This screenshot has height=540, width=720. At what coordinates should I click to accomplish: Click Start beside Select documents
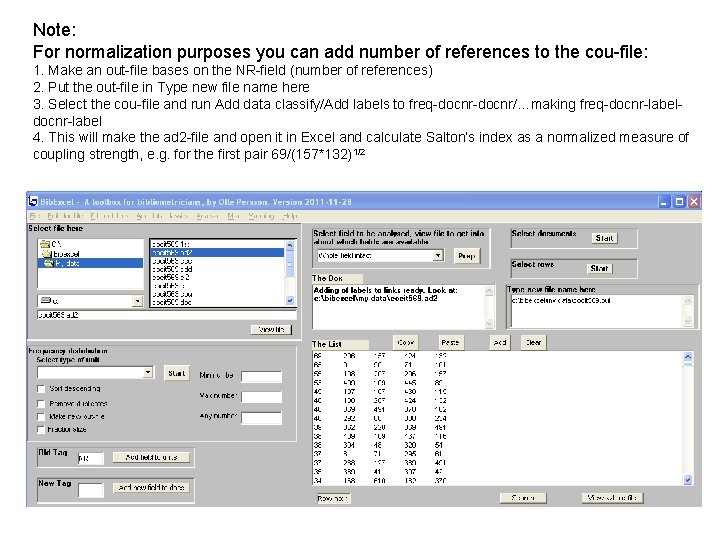pyautogui.click(x=604, y=238)
